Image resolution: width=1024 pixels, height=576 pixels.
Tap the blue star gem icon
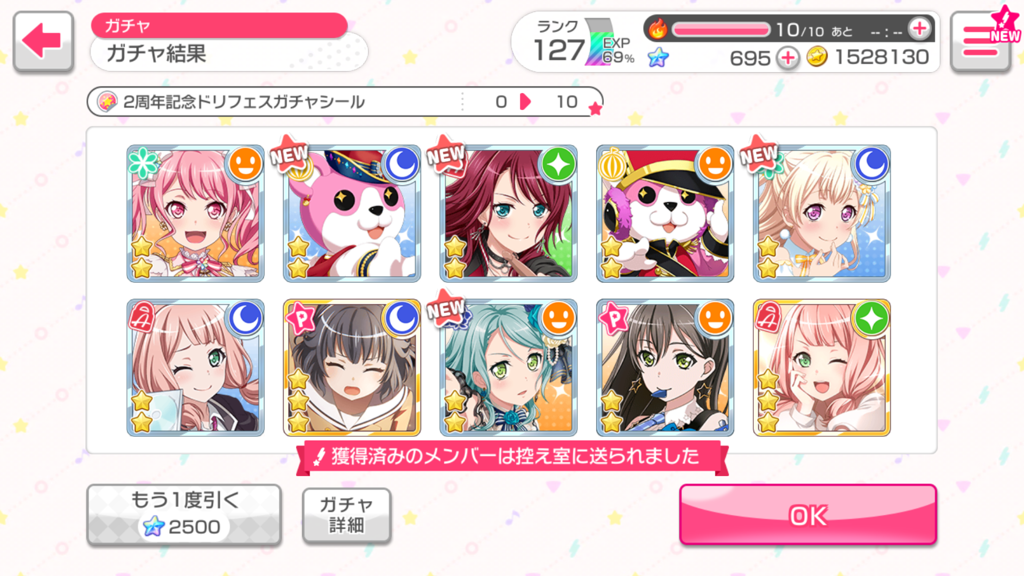pos(658,58)
